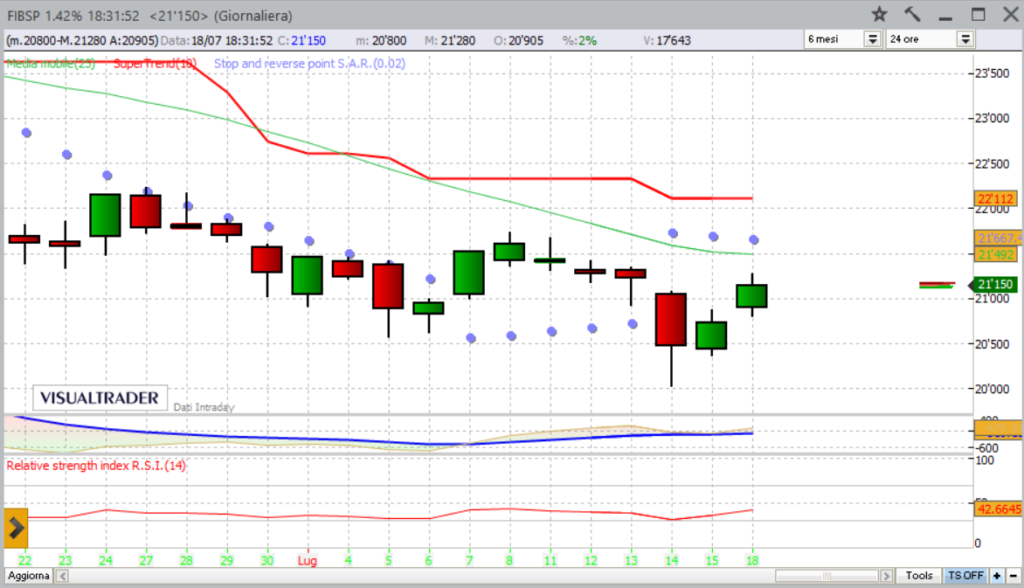Toggle the TS OFF switch
Screen dimensions: 1024x588
tap(966, 575)
